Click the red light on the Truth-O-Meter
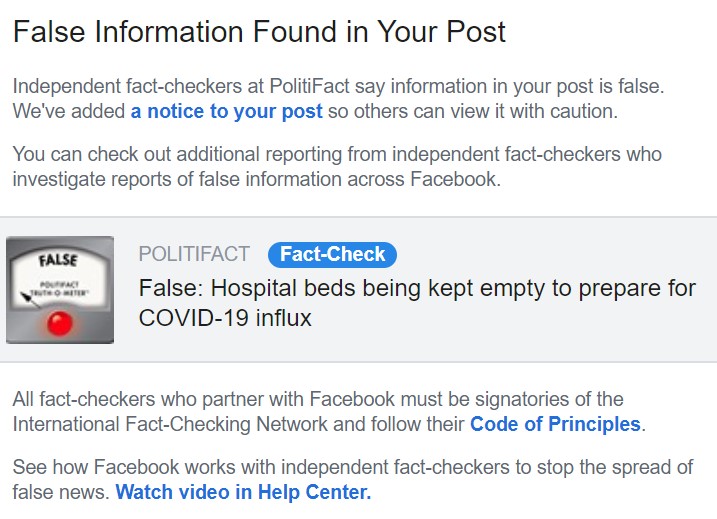This screenshot has width=717, height=519. (x=60, y=322)
